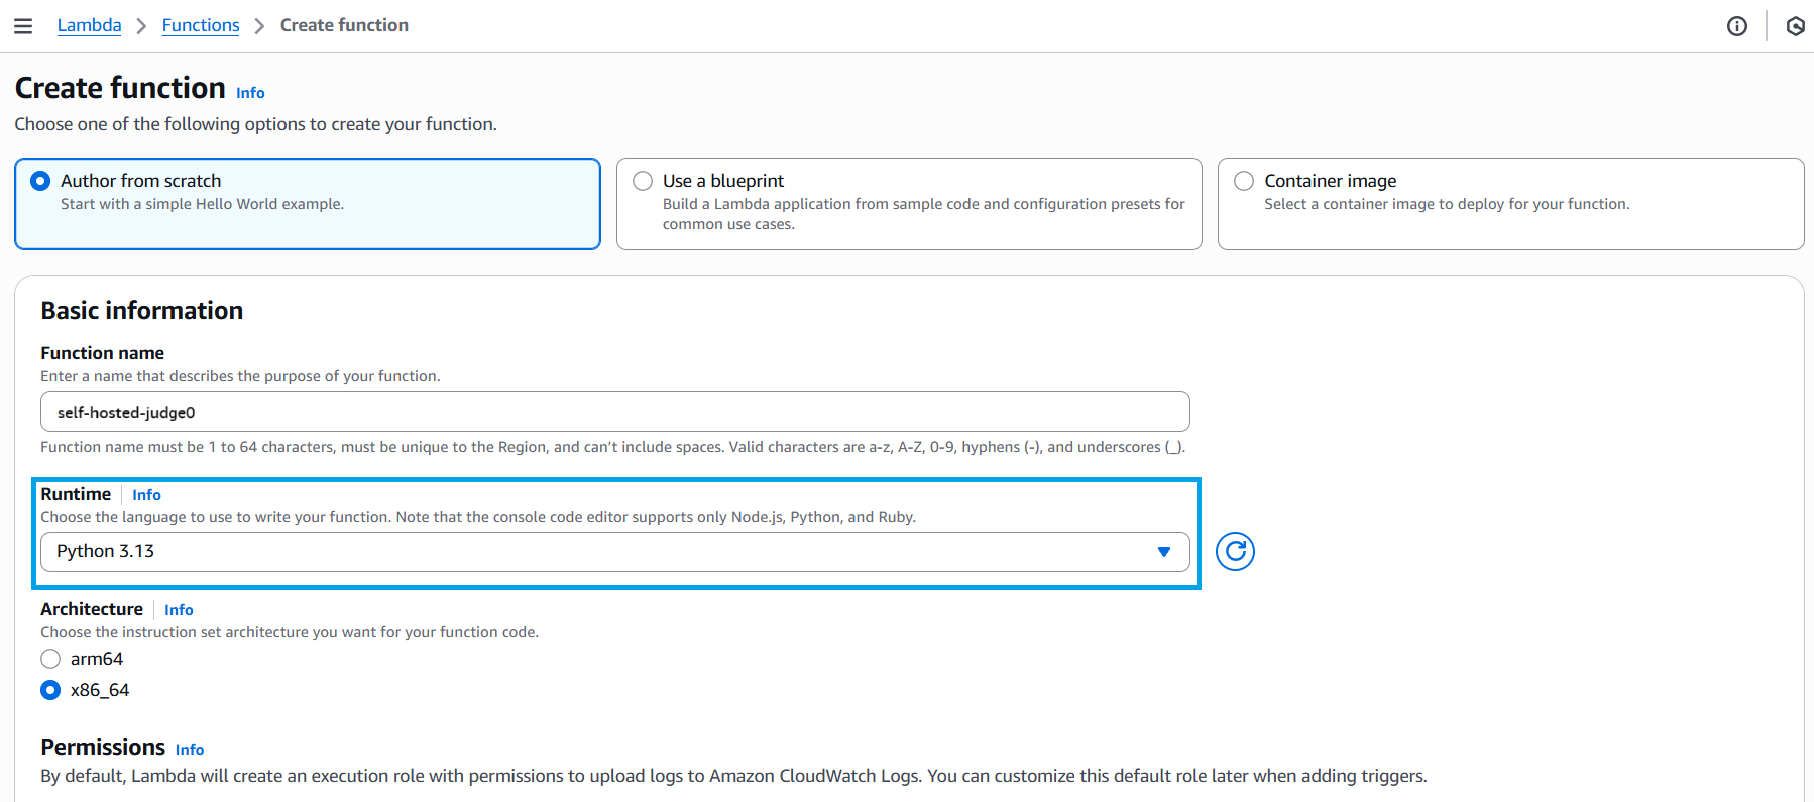The height and width of the screenshot is (802, 1814).
Task: Go to Lambda breadcrumb
Action: click(x=89, y=25)
